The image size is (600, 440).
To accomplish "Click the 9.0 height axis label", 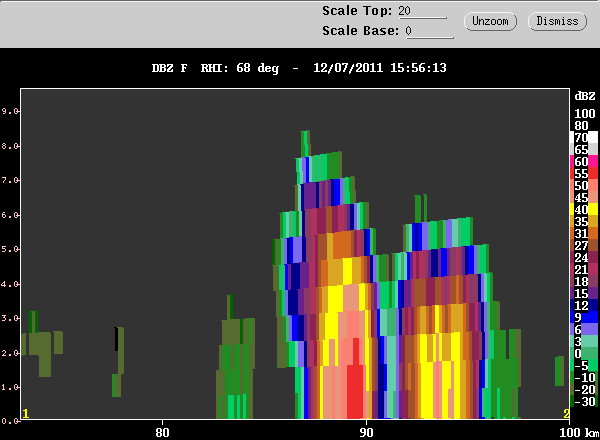I will [x=10, y=111].
